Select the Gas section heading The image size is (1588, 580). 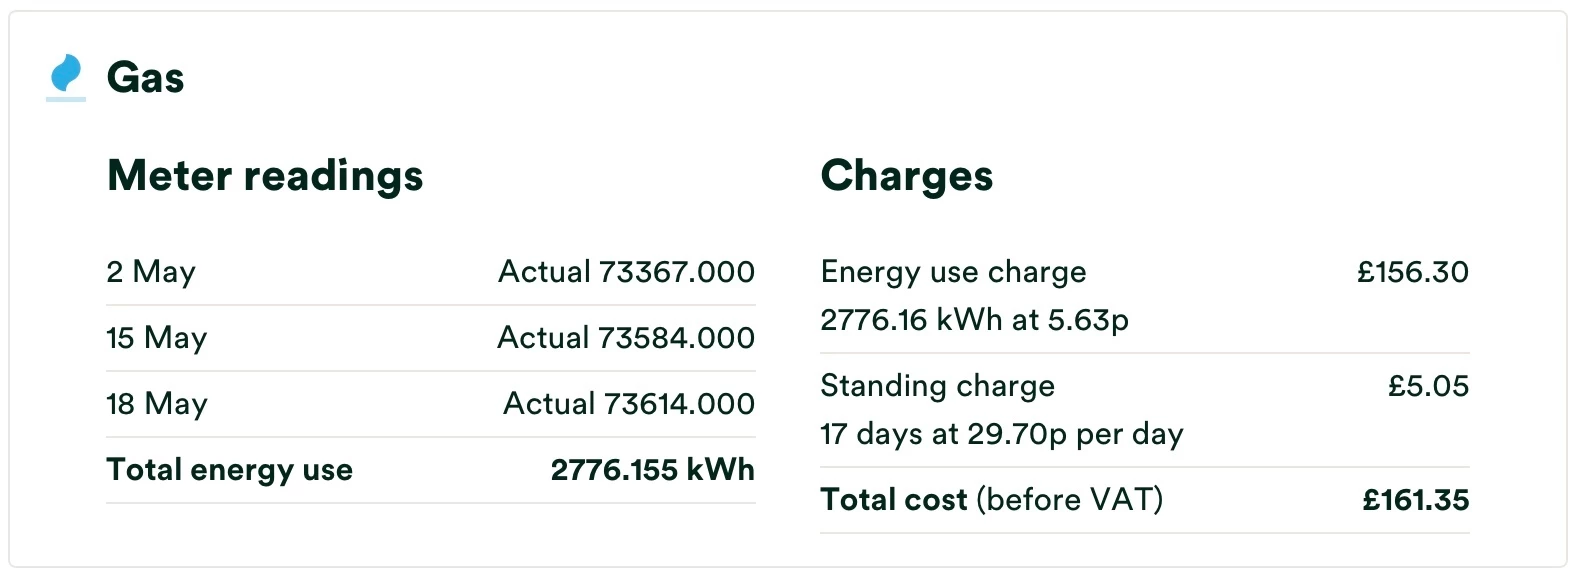(x=145, y=78)
